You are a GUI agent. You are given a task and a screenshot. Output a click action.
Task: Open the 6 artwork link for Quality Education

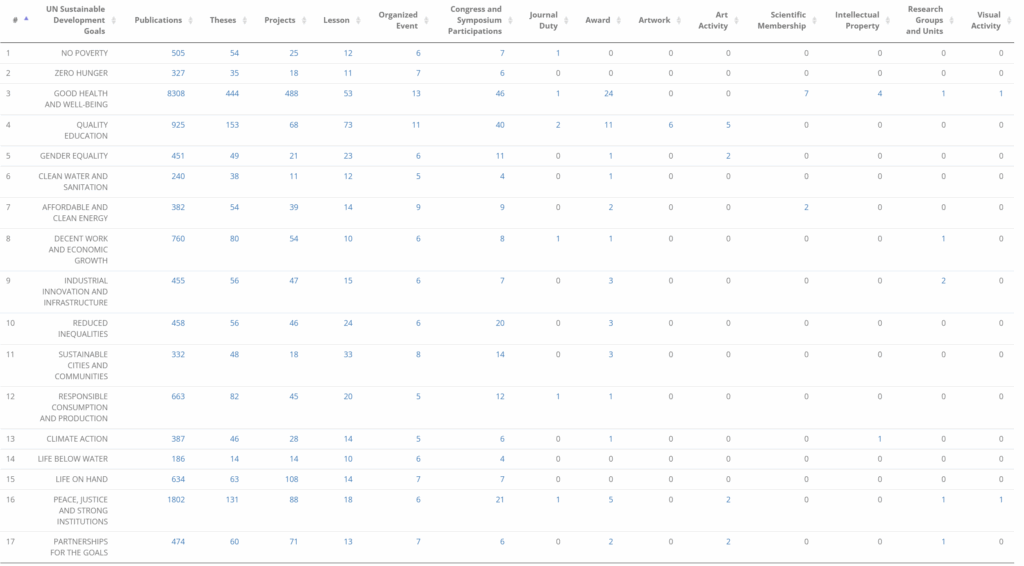[671, 125]
